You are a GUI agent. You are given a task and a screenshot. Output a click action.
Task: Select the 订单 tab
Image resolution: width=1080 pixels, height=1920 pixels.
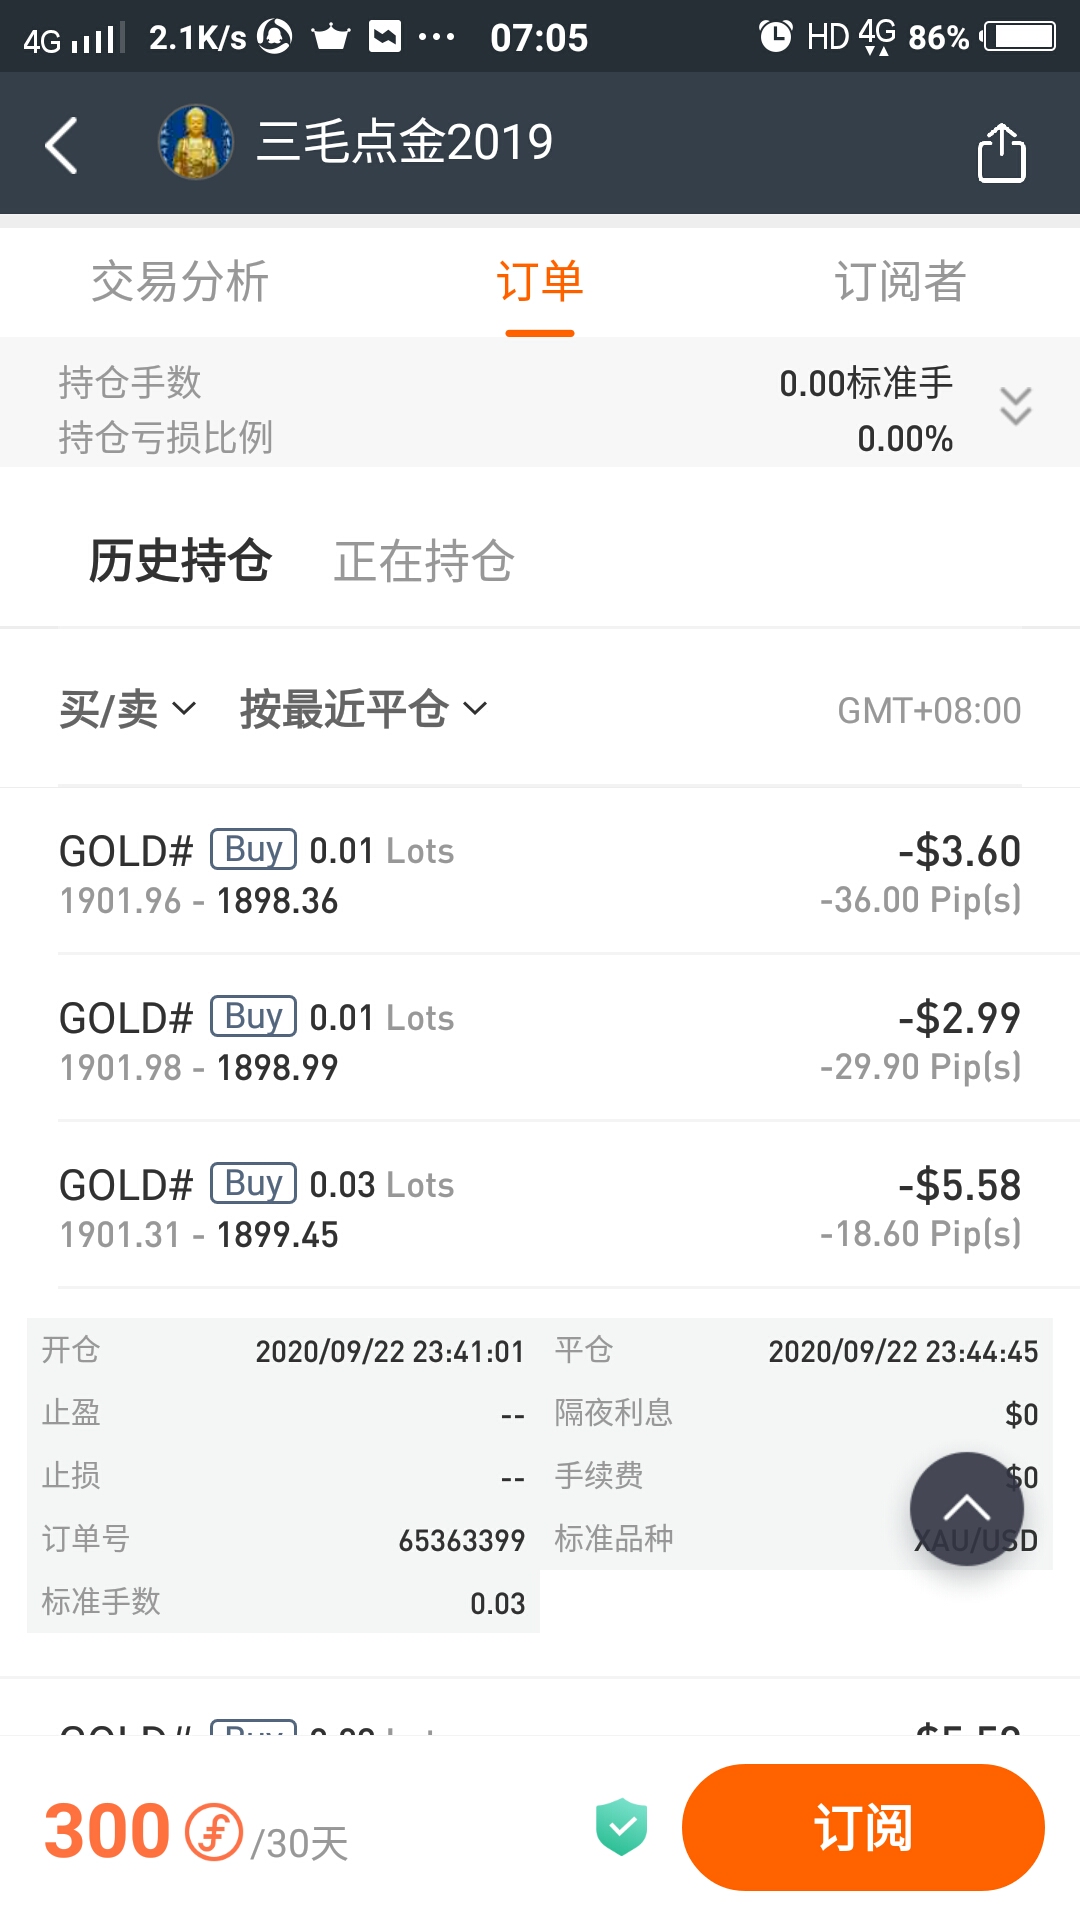pos(540,283)
